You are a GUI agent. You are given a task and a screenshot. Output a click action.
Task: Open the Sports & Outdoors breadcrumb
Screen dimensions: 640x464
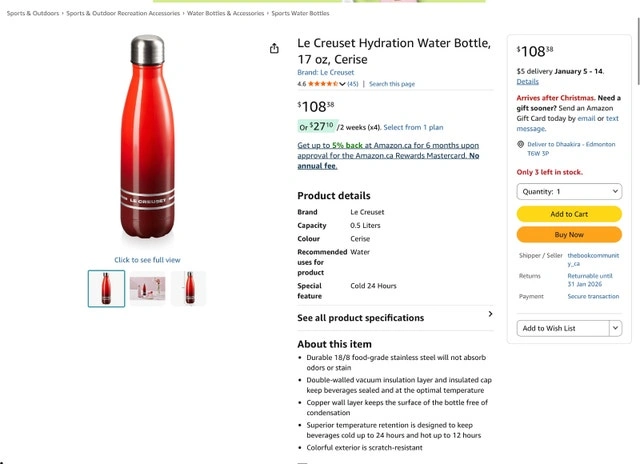33,14
